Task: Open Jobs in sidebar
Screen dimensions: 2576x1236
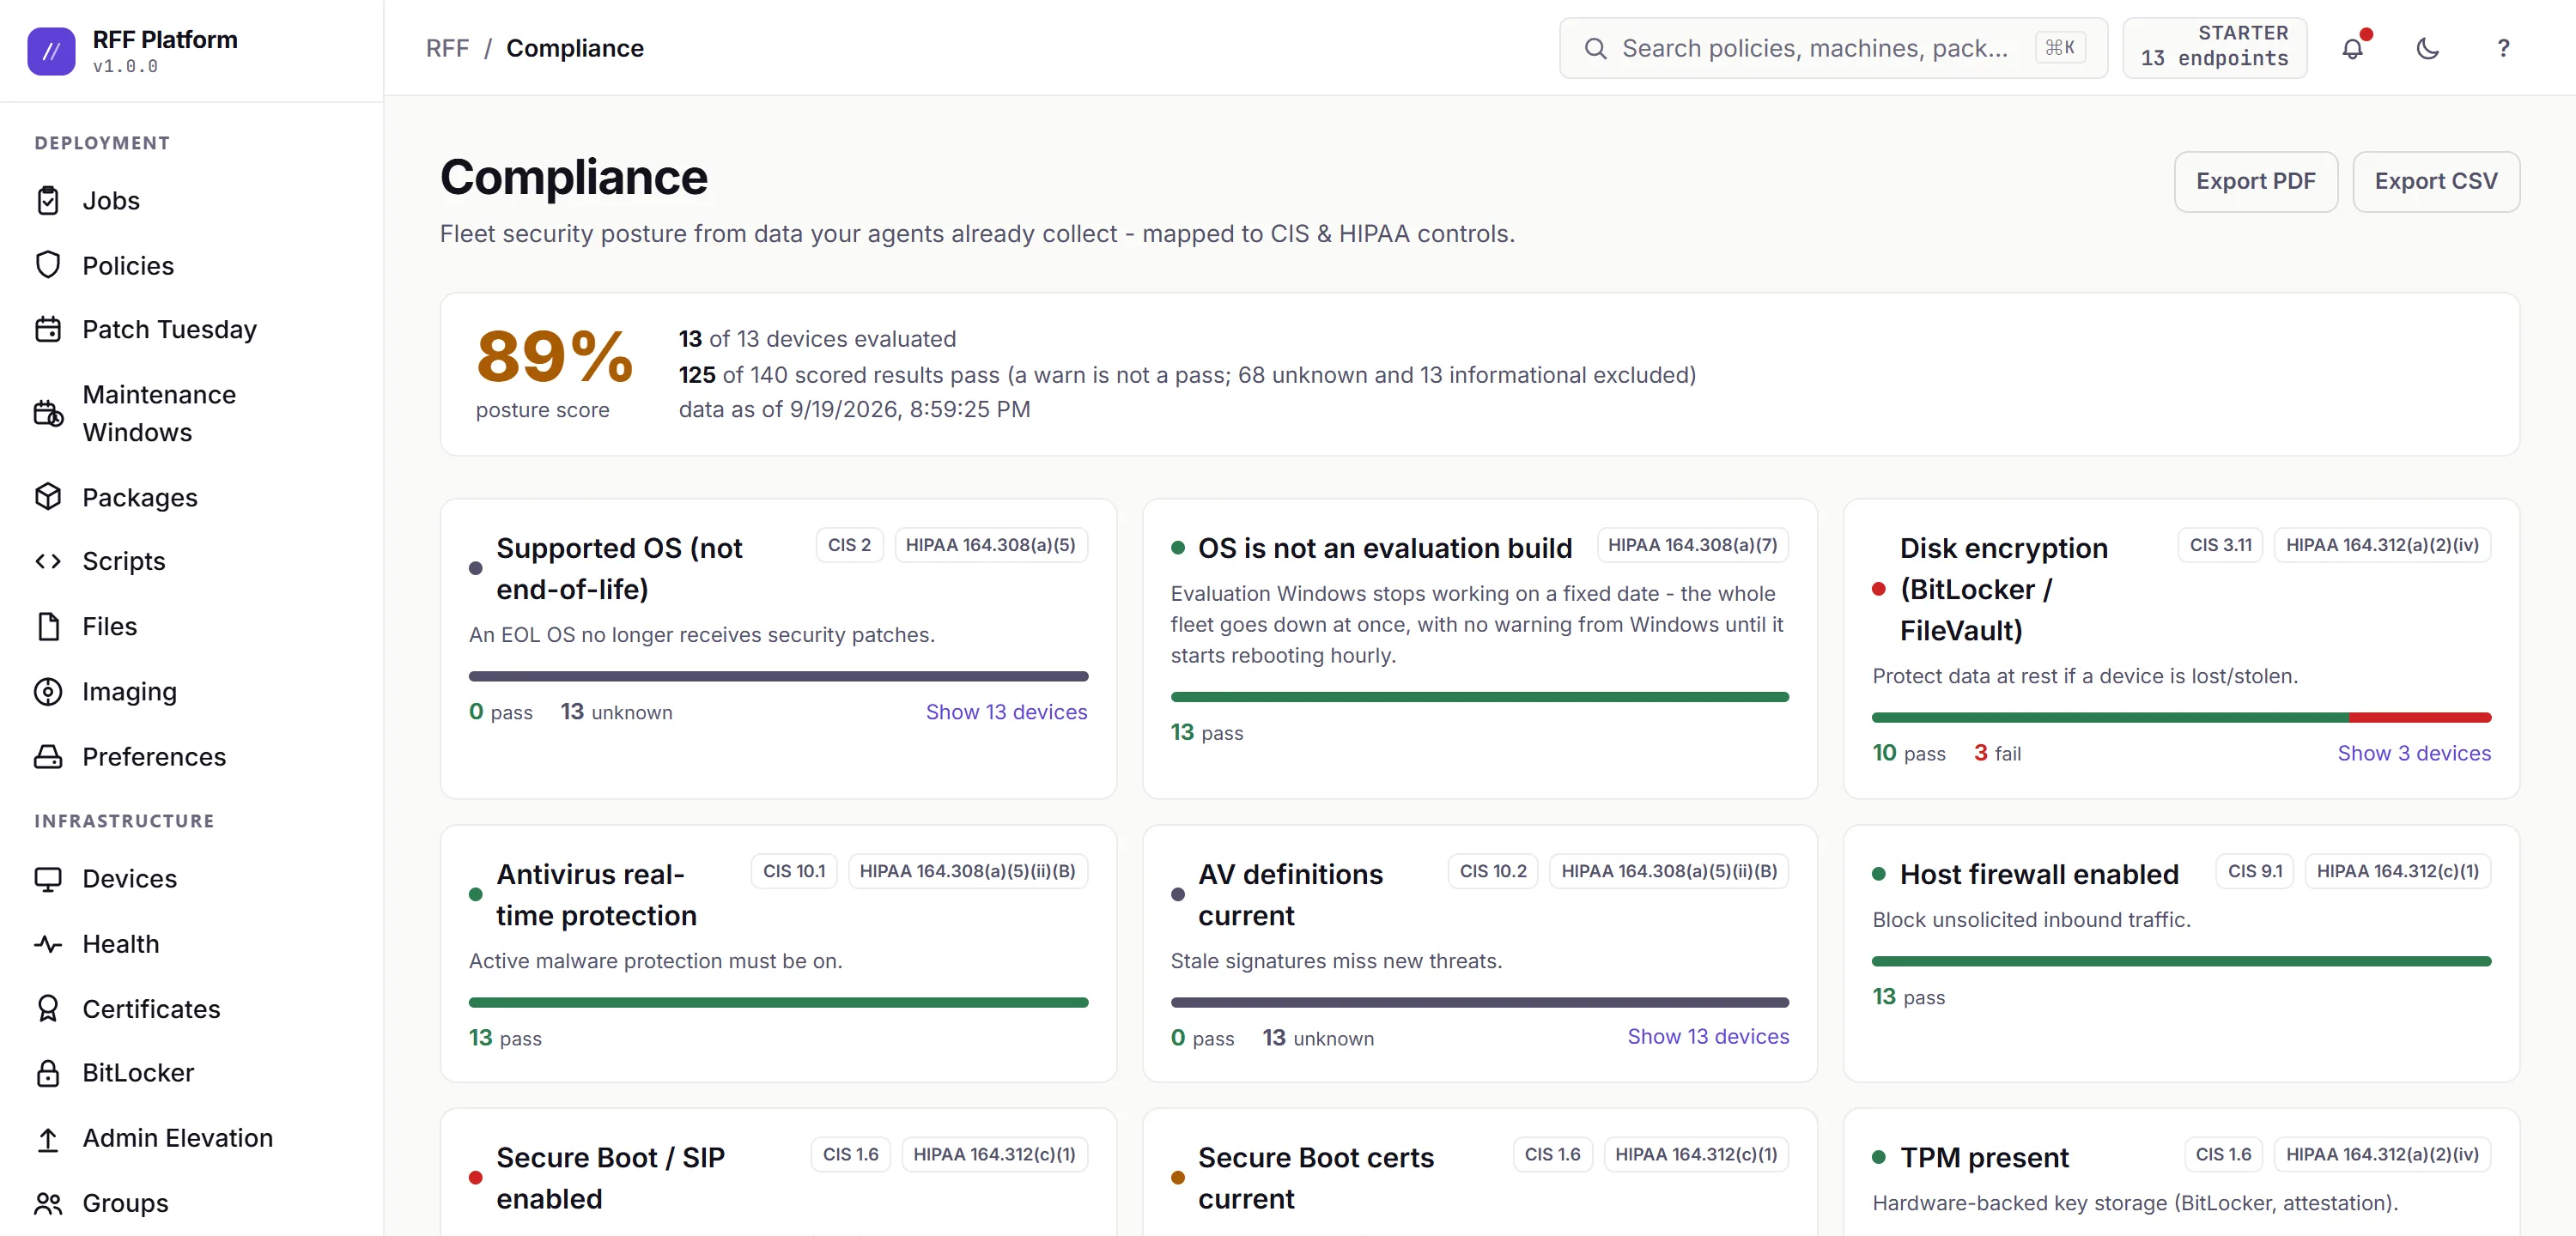Action: pos(191,201)
